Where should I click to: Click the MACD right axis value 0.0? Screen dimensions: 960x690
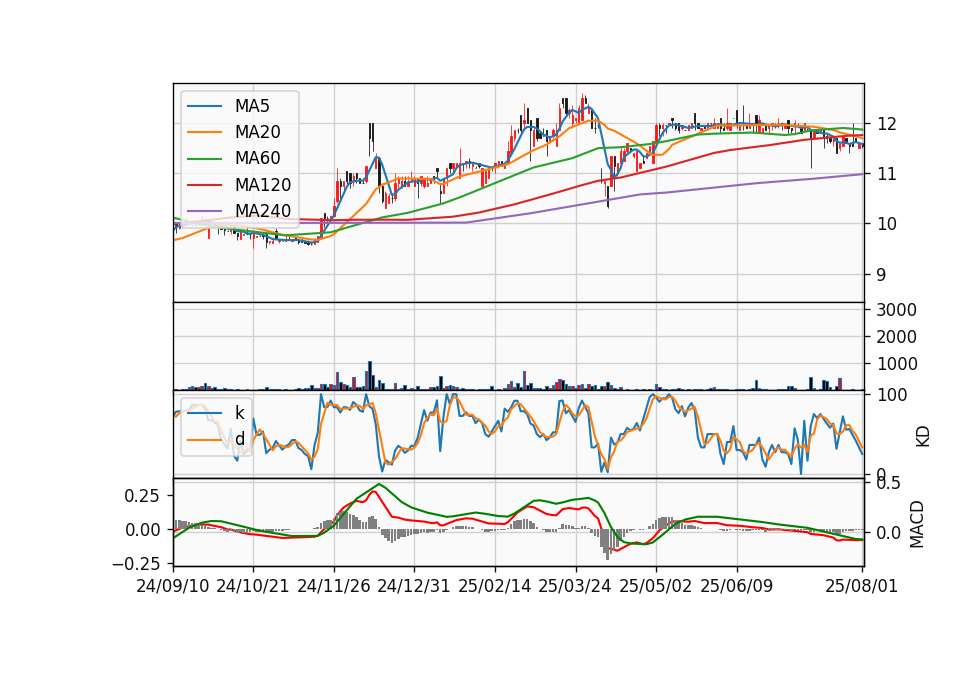tap(888, 533)
